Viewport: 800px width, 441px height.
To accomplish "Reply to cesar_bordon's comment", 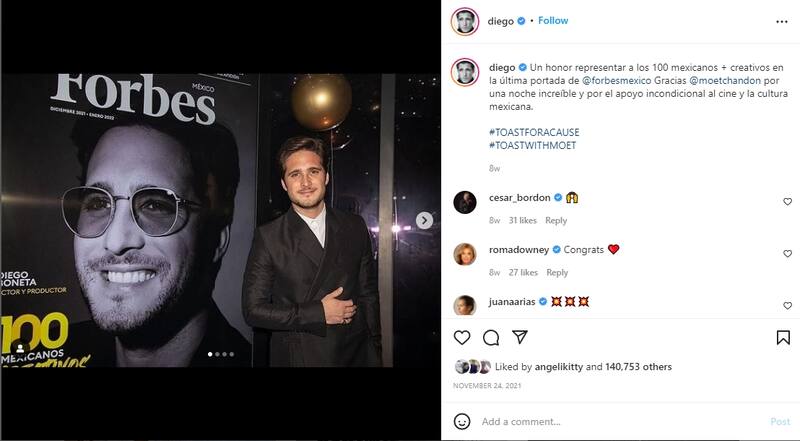I will coord(556,221).
